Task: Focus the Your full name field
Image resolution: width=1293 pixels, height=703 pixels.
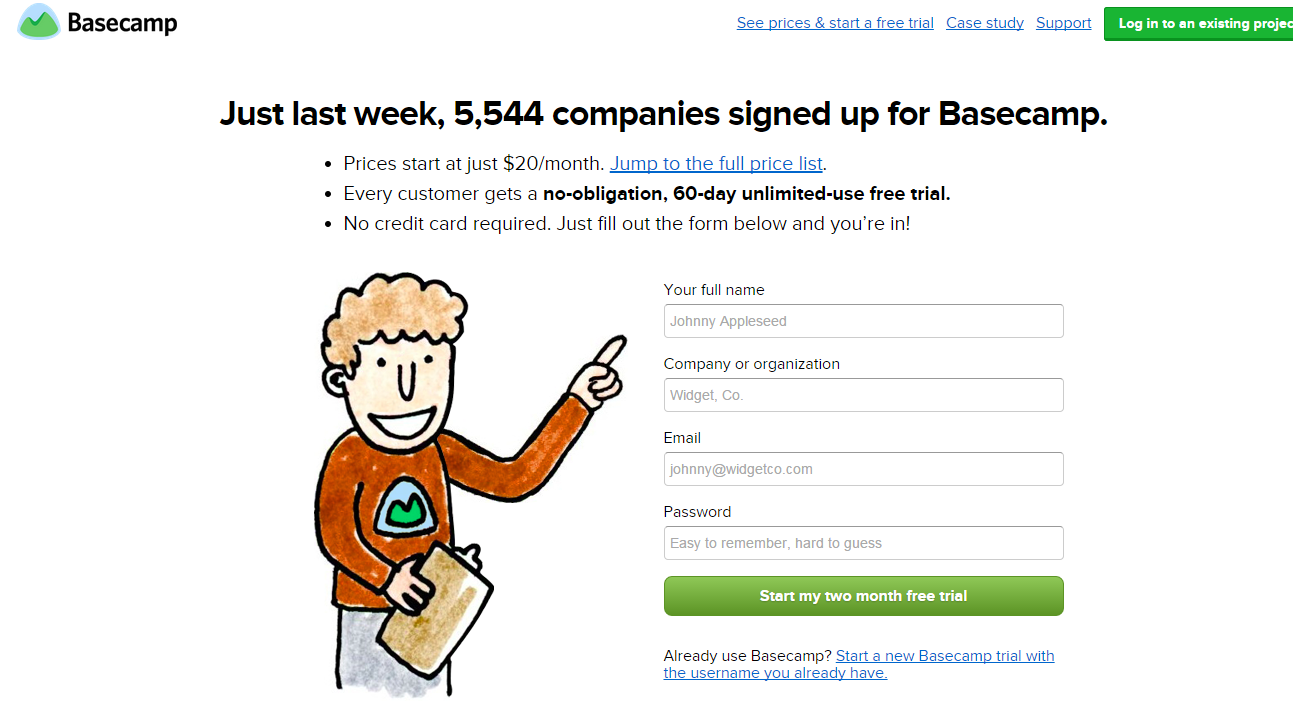Action: [863, 321]
